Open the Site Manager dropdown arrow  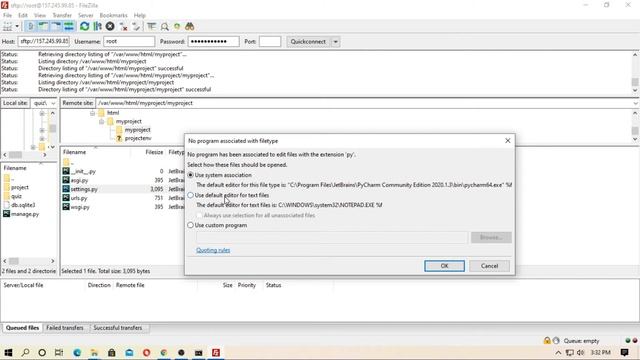17,27
